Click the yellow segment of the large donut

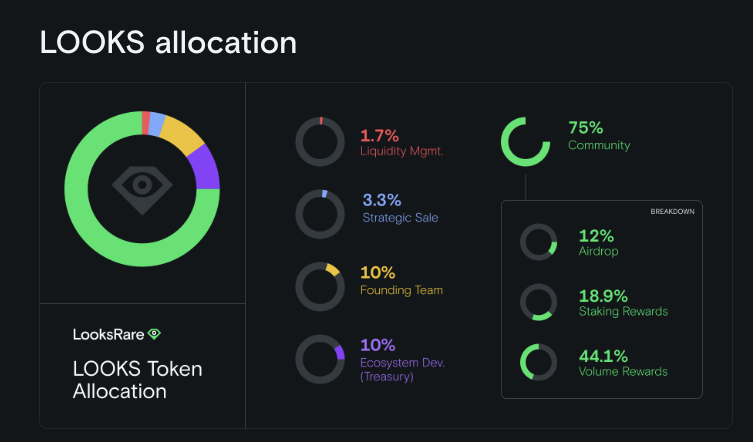[x=182, y=131]
